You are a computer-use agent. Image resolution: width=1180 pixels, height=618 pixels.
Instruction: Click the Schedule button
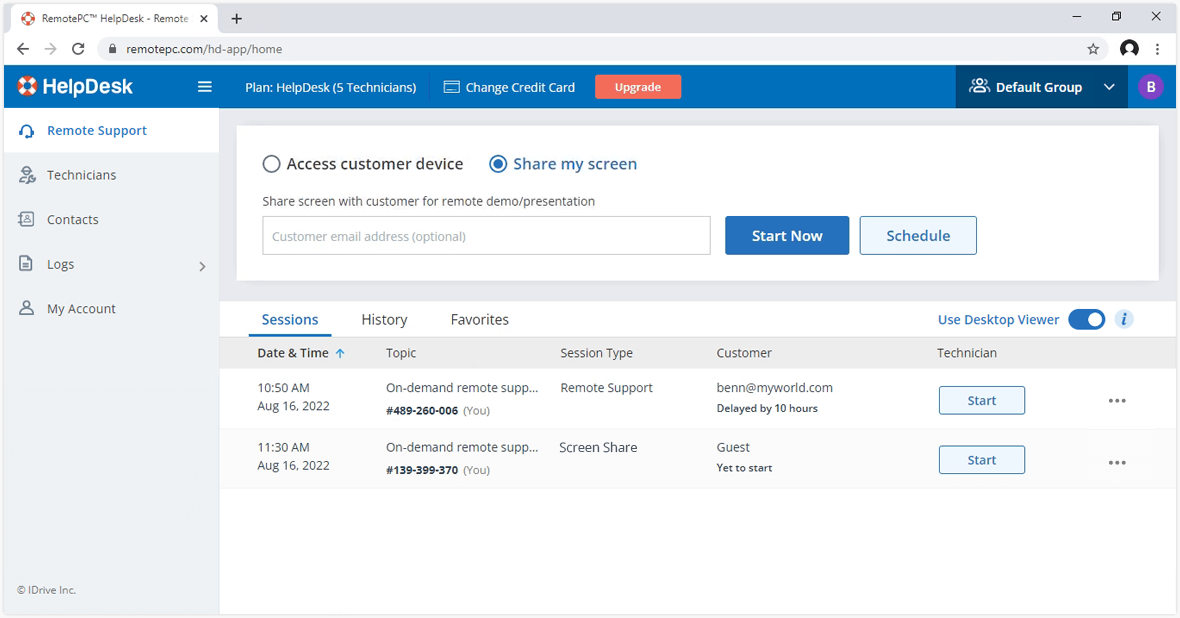coord(918,236)
